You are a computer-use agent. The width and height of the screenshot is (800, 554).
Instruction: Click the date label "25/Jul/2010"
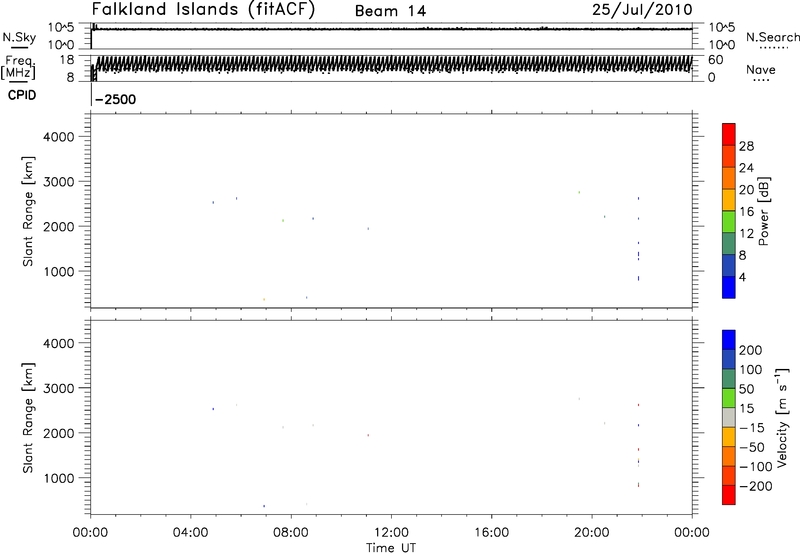click(x=642, y=10)
